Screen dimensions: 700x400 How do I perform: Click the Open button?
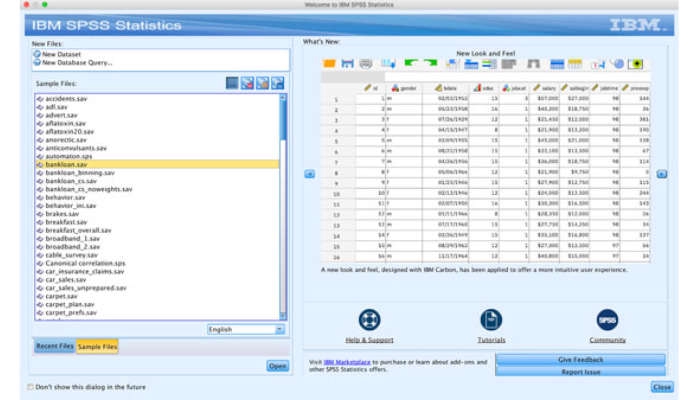point(277,366)
